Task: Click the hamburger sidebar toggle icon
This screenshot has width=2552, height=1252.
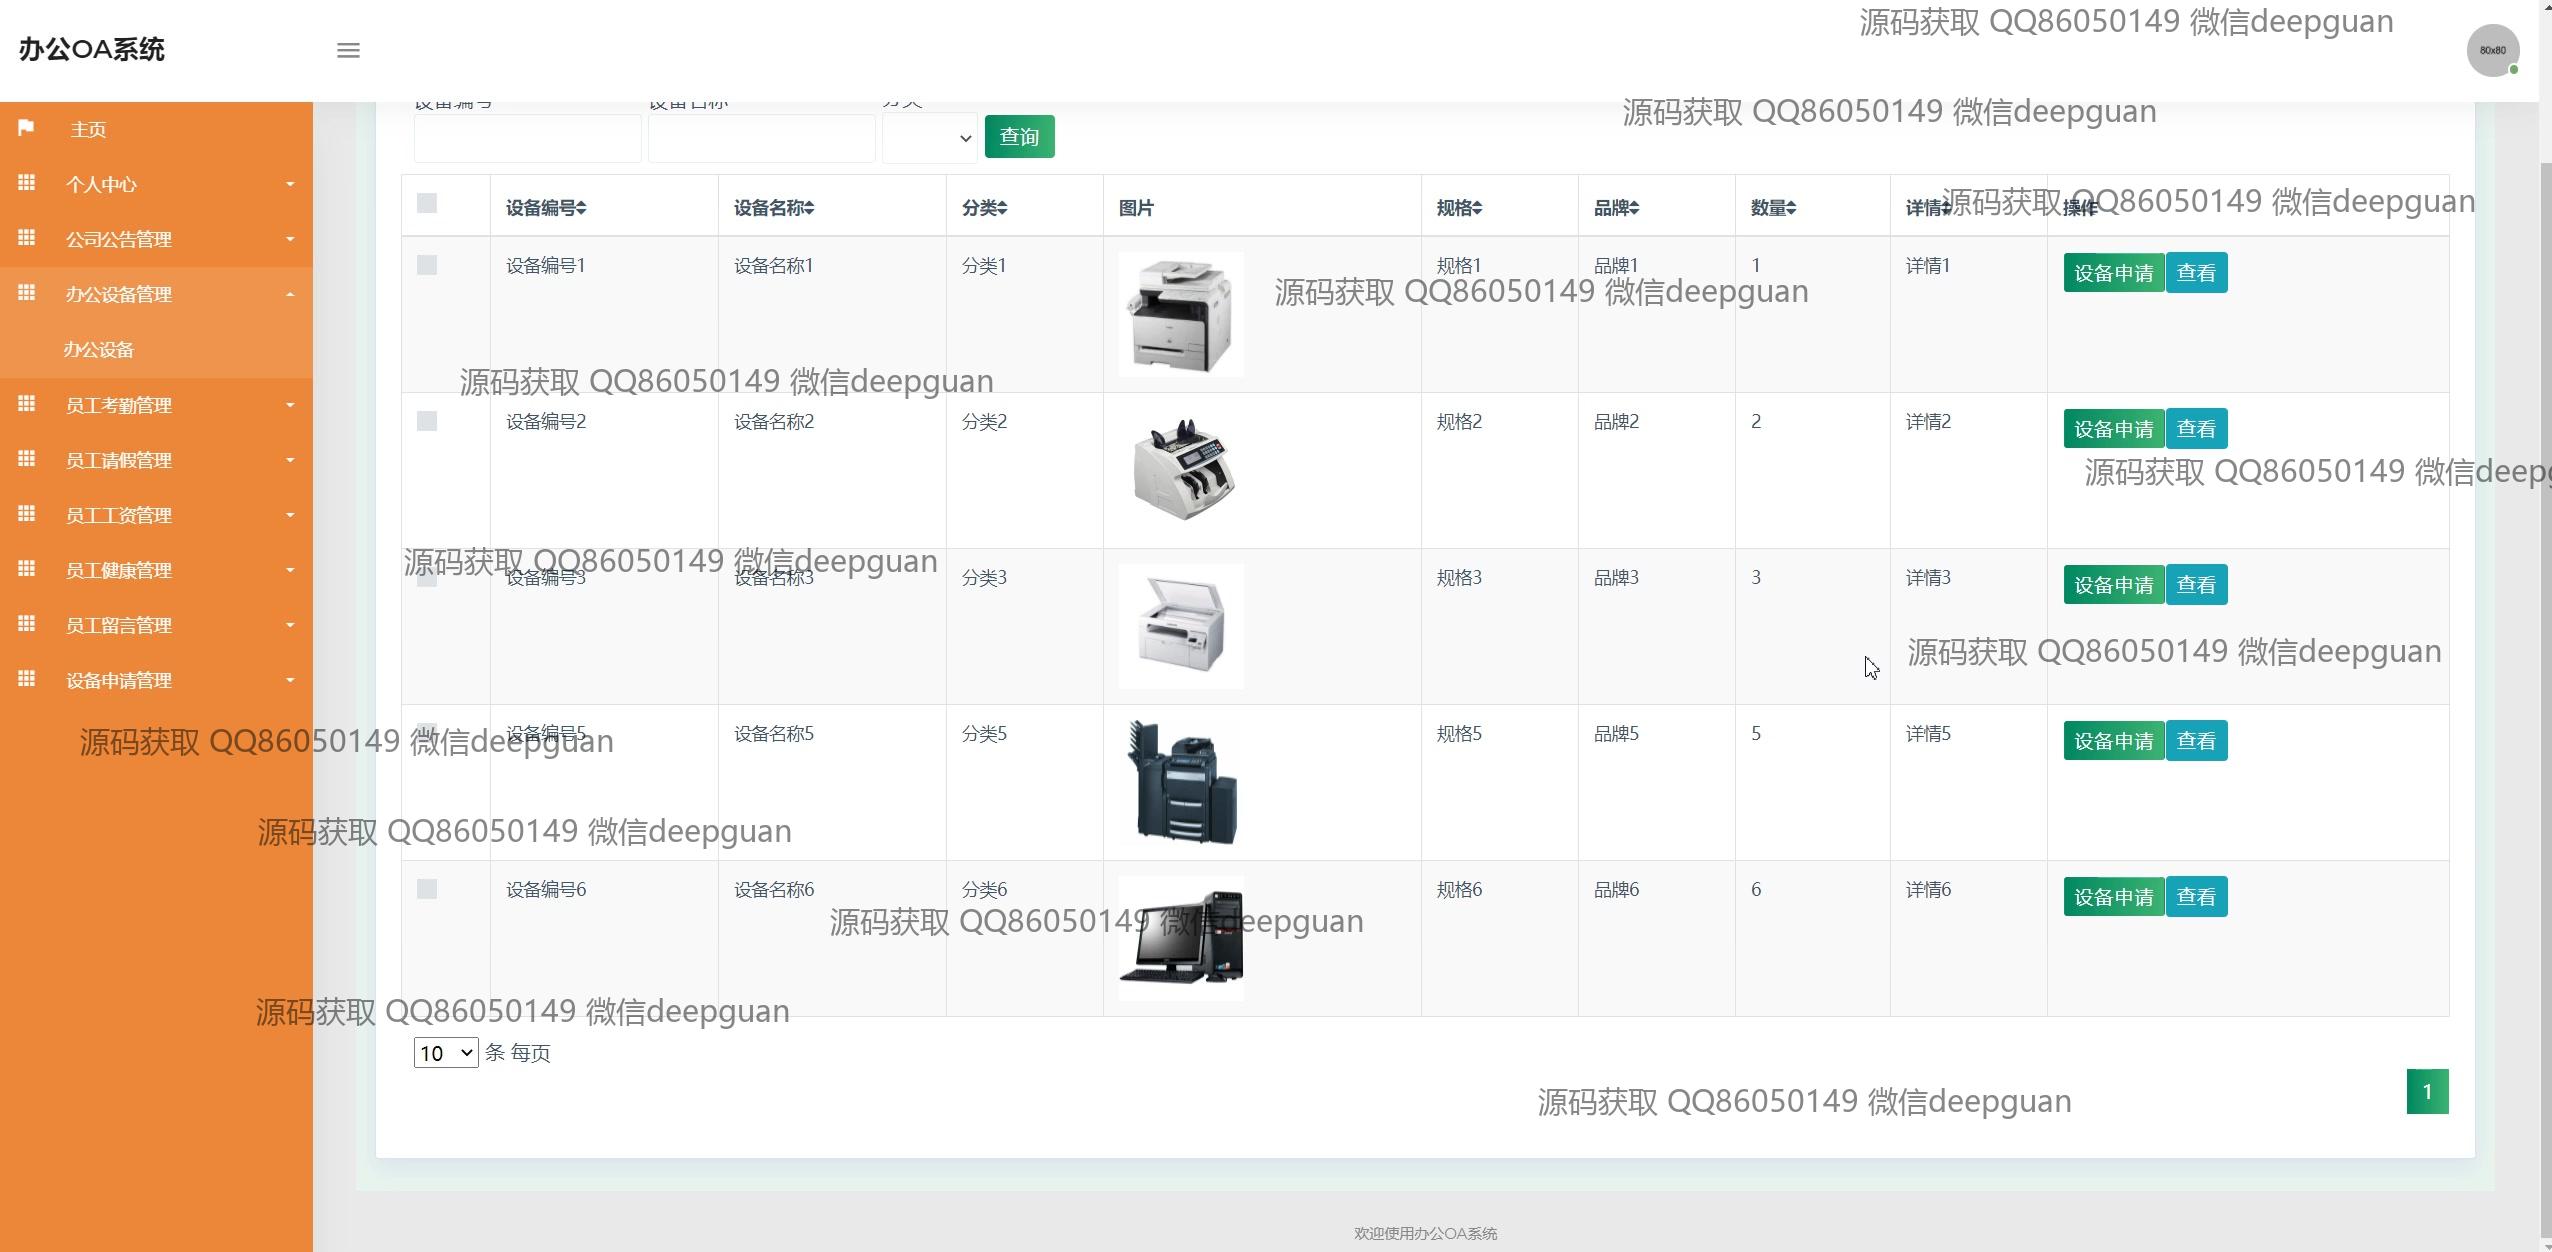Action: 348,50
